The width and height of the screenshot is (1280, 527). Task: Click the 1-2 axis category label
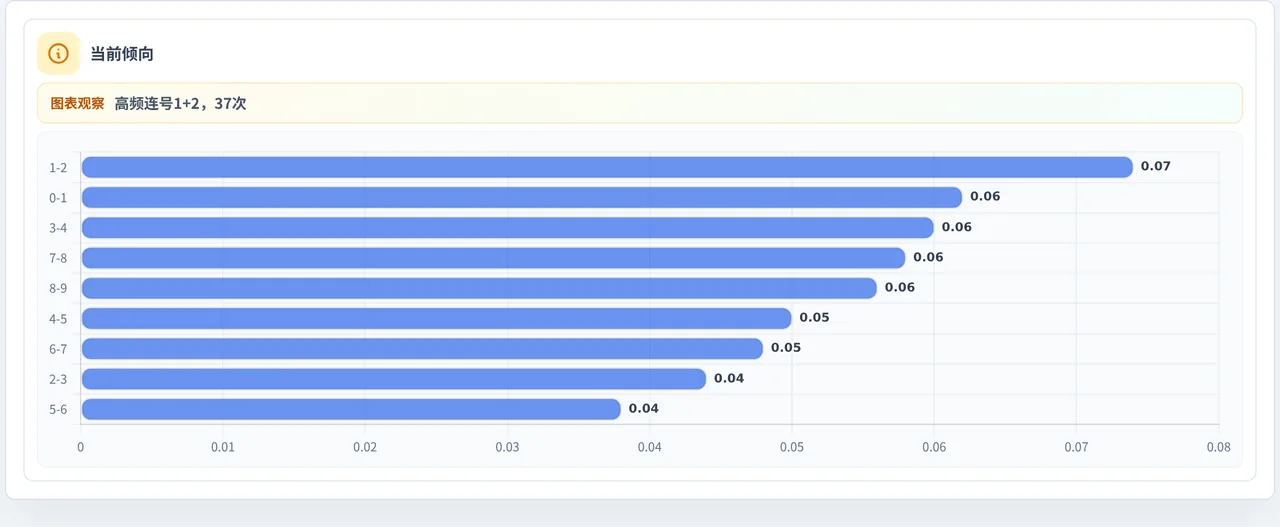tap(58, 167)
